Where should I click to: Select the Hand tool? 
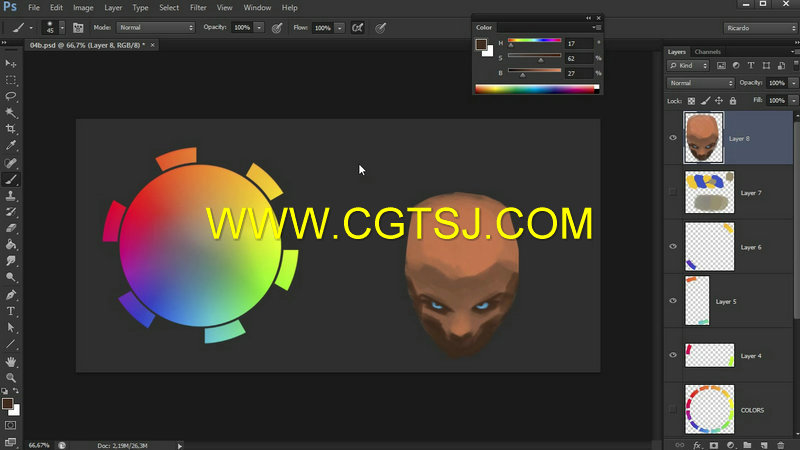(x=11, y=362)
